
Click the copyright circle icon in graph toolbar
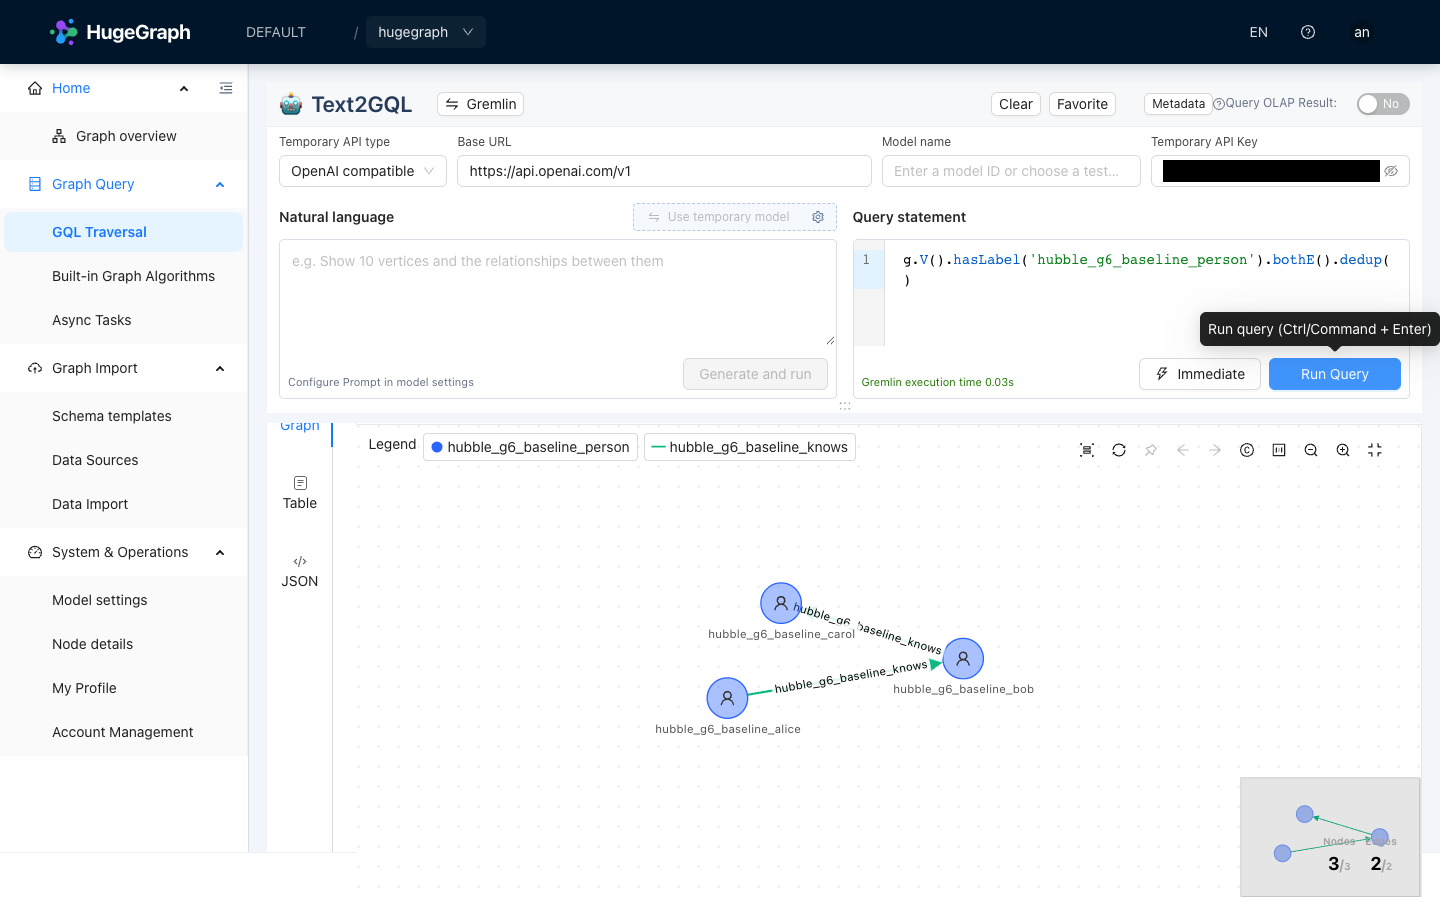(1247, 450)
